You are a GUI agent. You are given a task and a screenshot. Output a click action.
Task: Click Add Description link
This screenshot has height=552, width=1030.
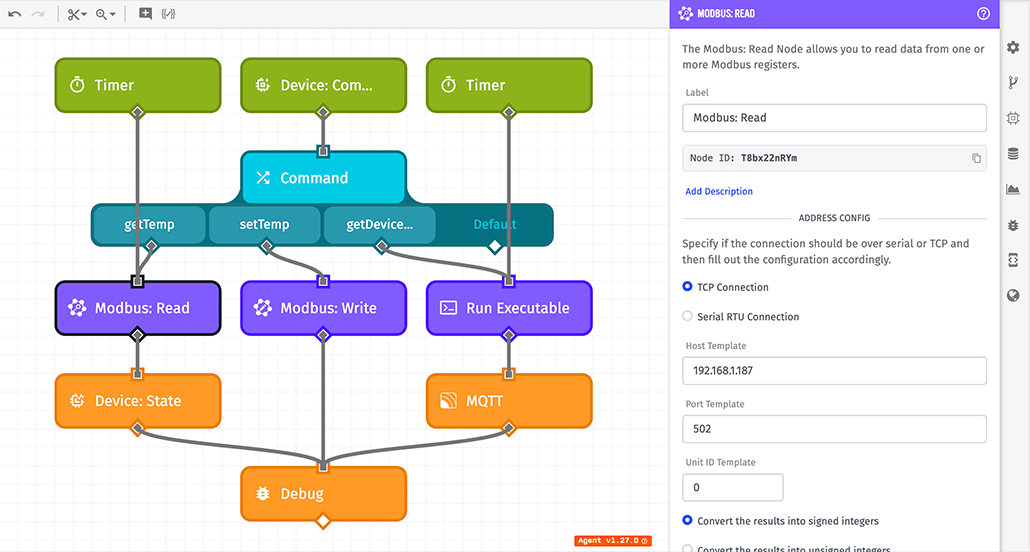click(719, 191)
